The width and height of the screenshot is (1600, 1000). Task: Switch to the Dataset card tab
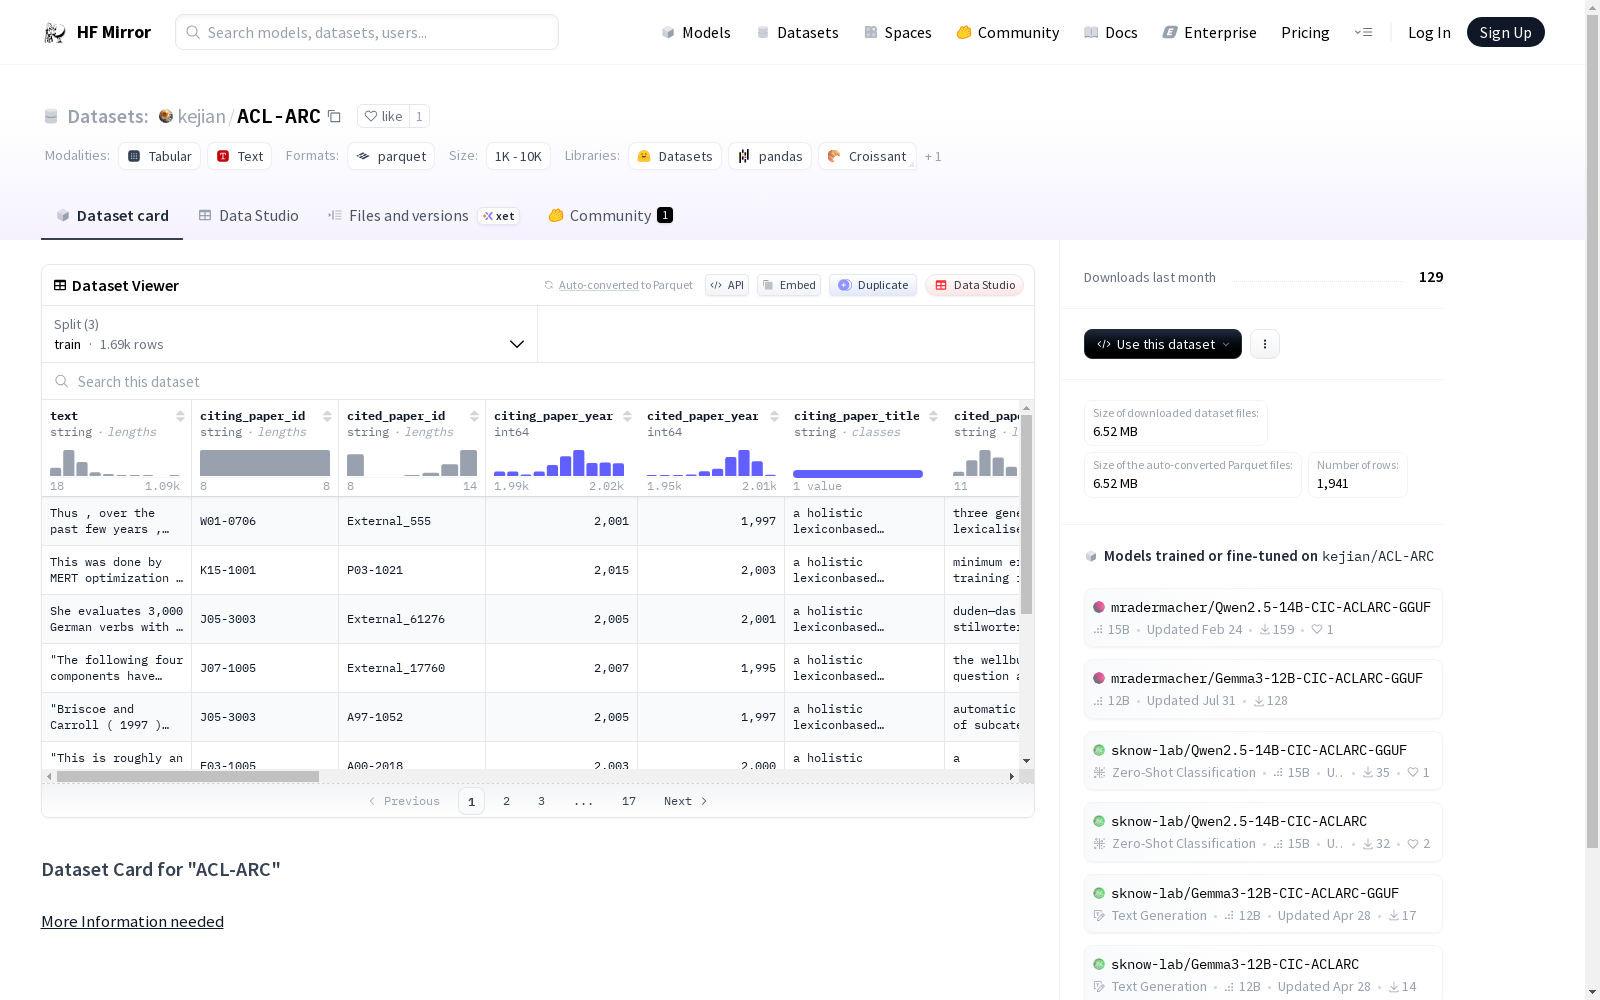(x=112, y=216)
